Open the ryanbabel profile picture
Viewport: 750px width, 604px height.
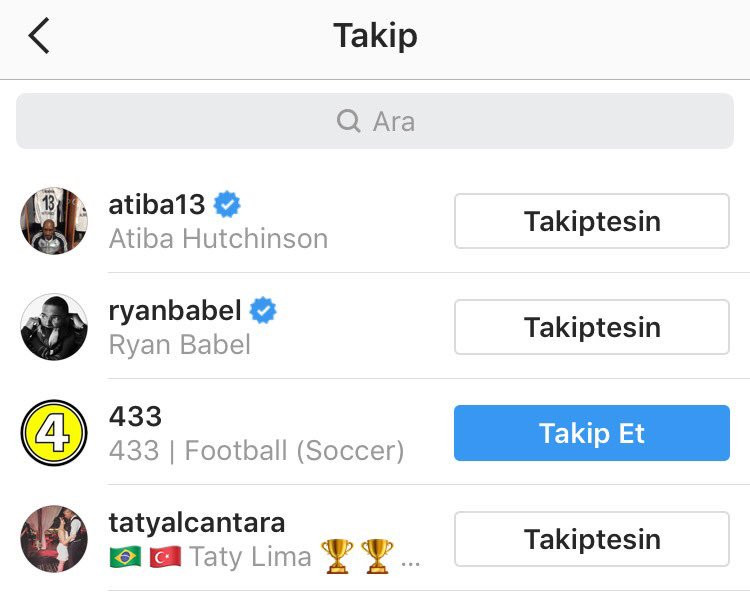coord(54,327)
